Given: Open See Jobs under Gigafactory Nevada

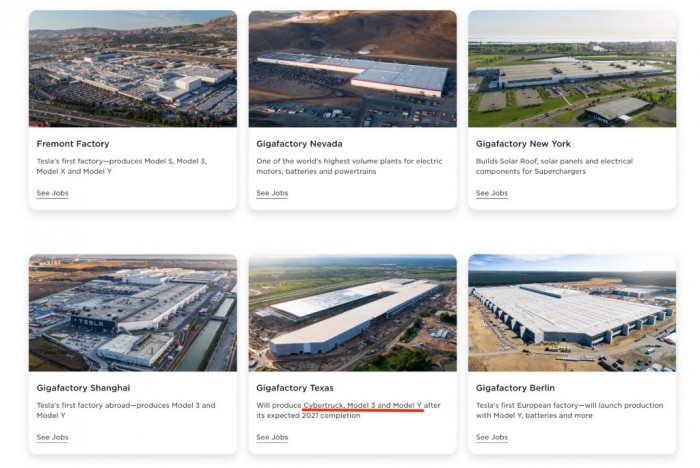Looking at the screenshot, I should click(x=272, y=193).
